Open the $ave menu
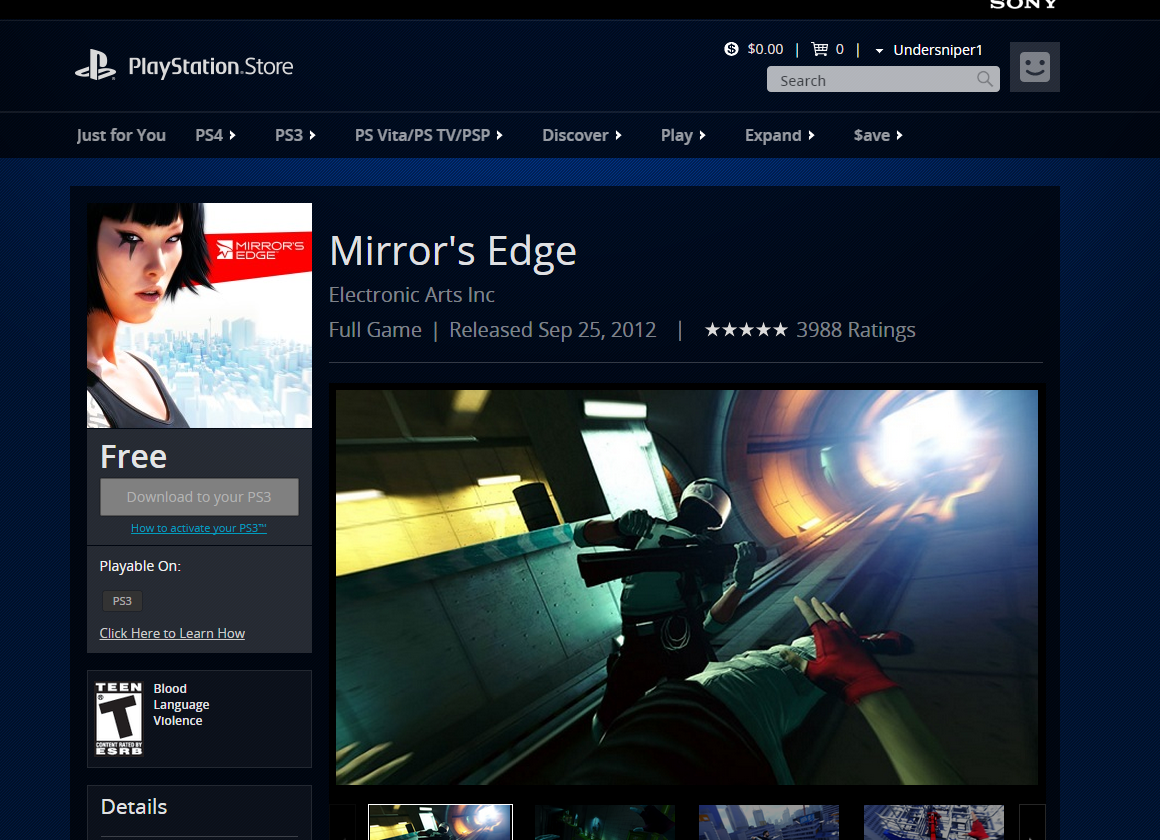 (x=878, y=135)
